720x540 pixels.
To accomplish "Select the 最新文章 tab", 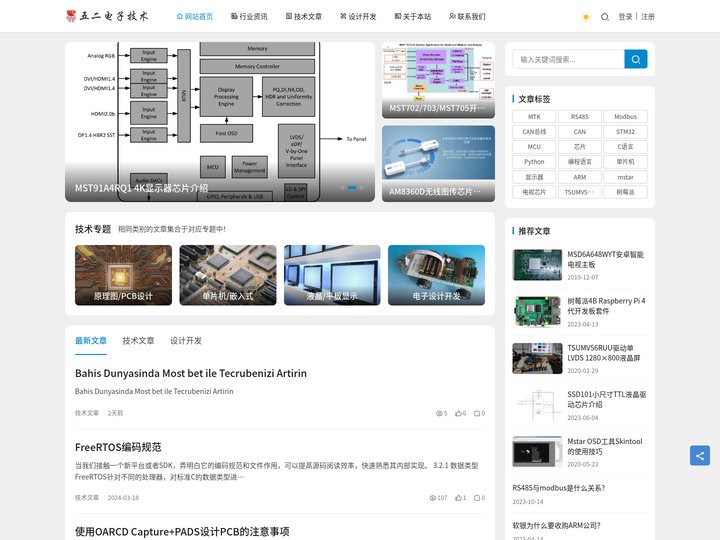I will tap(91, 341).
